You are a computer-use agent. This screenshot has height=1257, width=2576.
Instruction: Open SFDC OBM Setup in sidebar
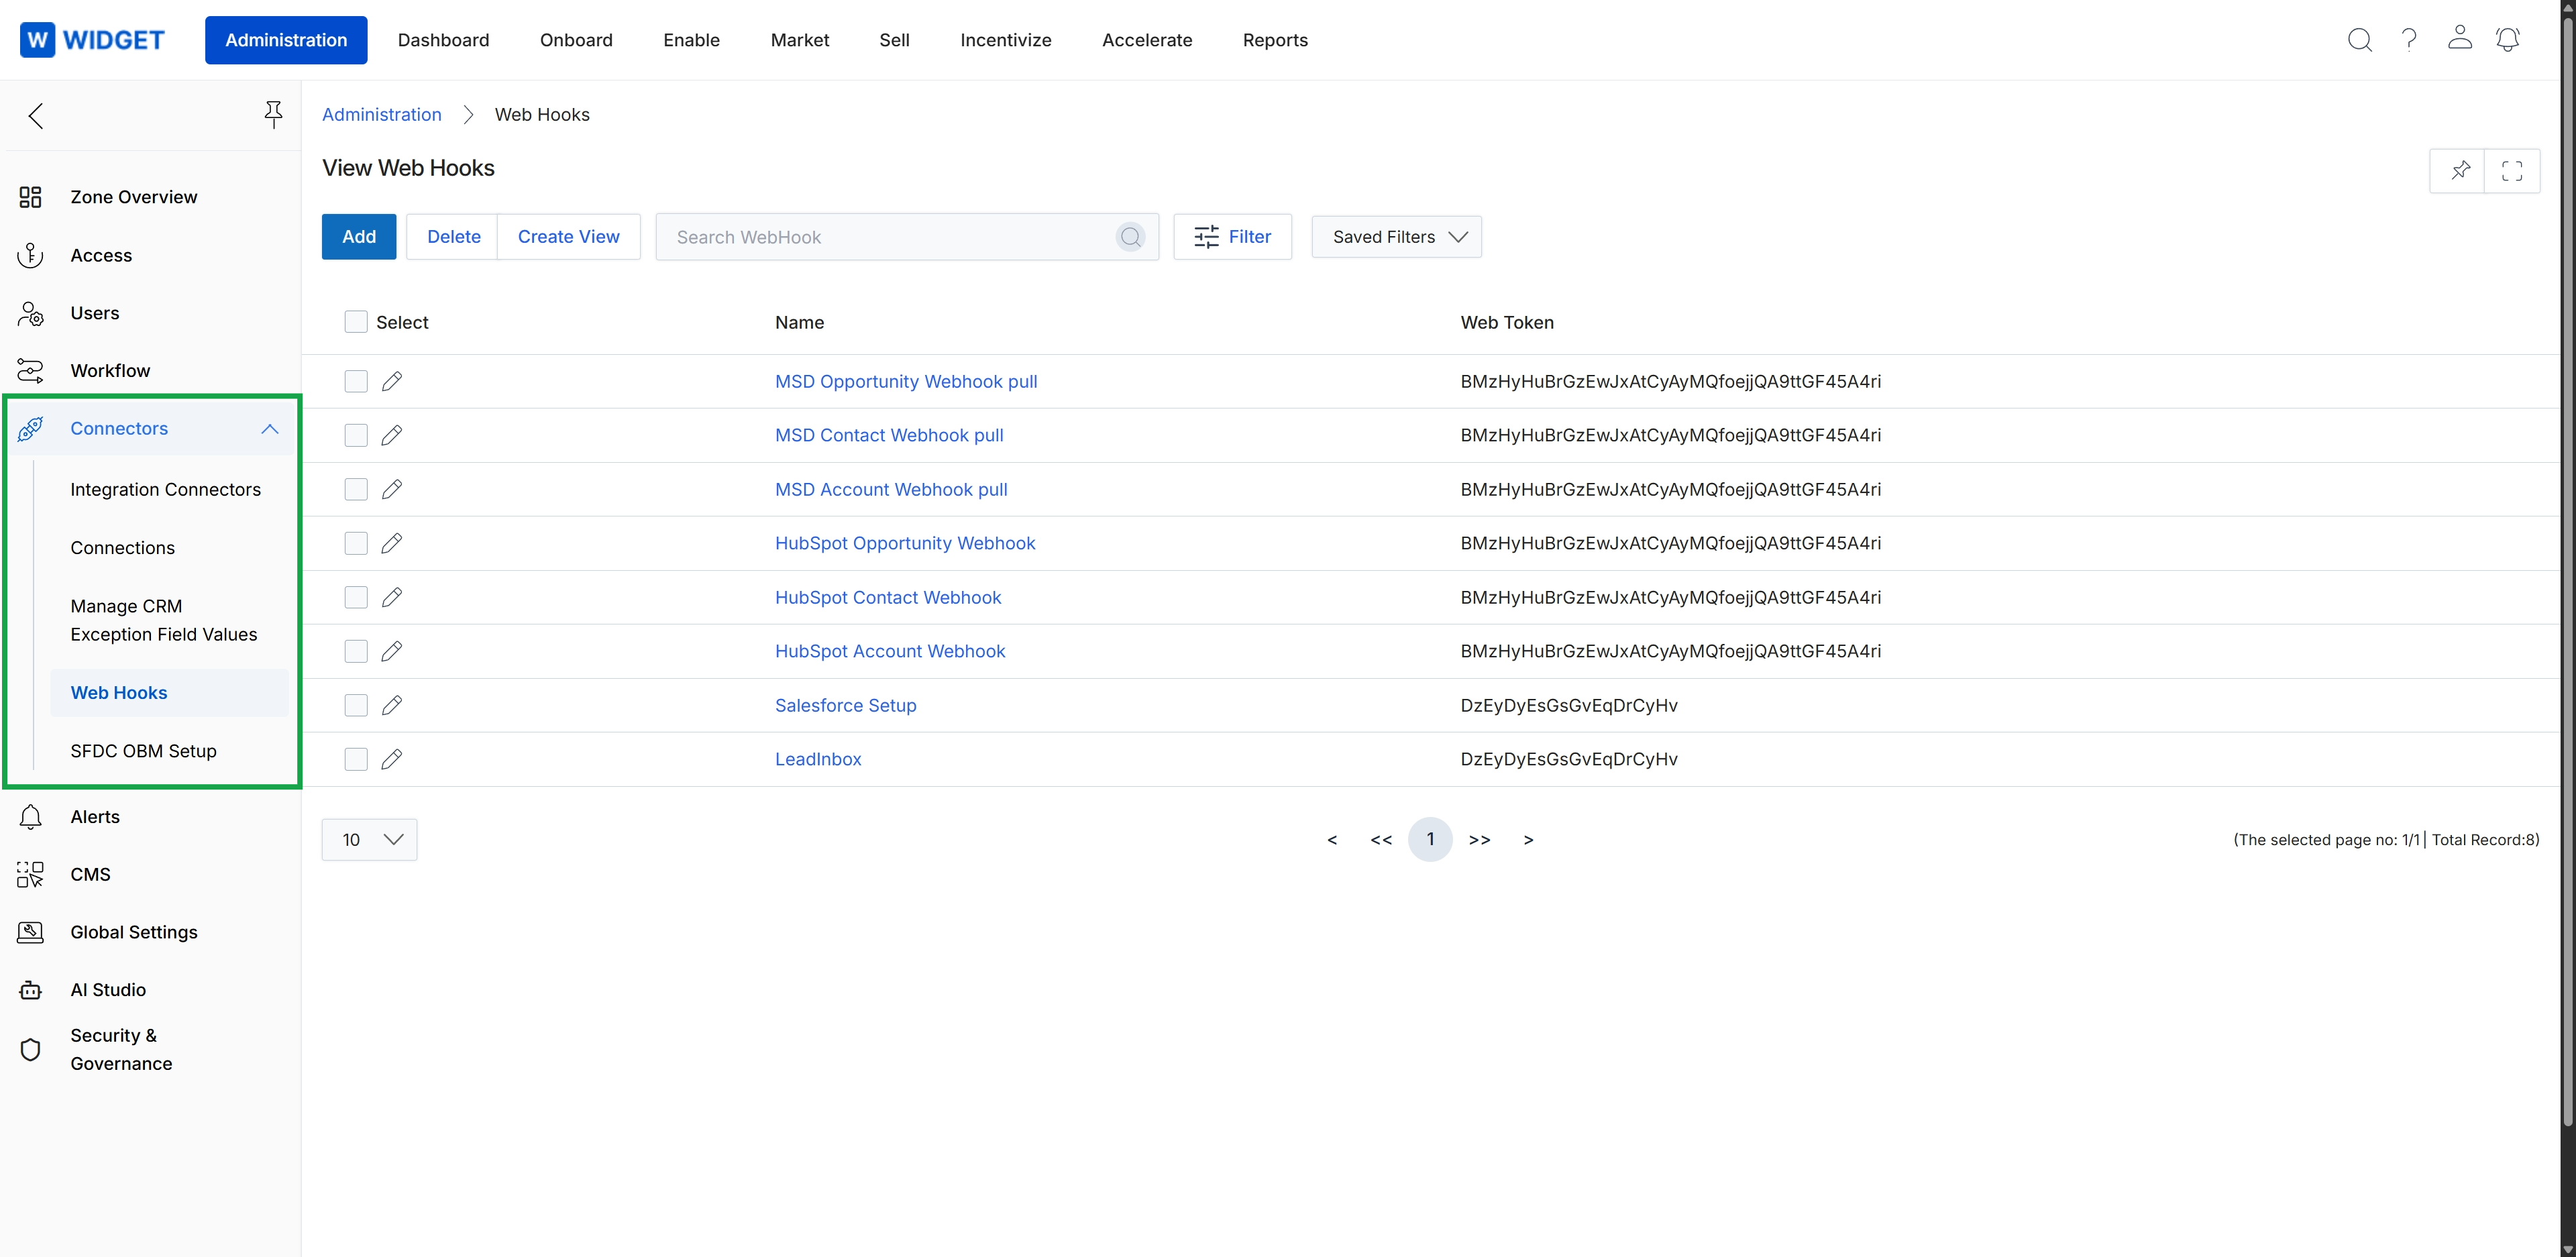tap(143, 751)
